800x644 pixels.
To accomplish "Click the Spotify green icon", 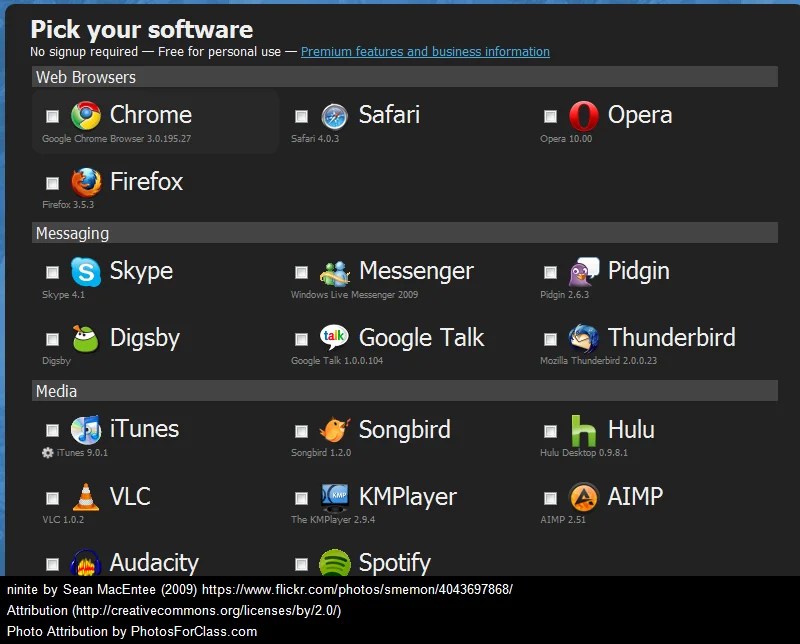I will coord(335,563).
